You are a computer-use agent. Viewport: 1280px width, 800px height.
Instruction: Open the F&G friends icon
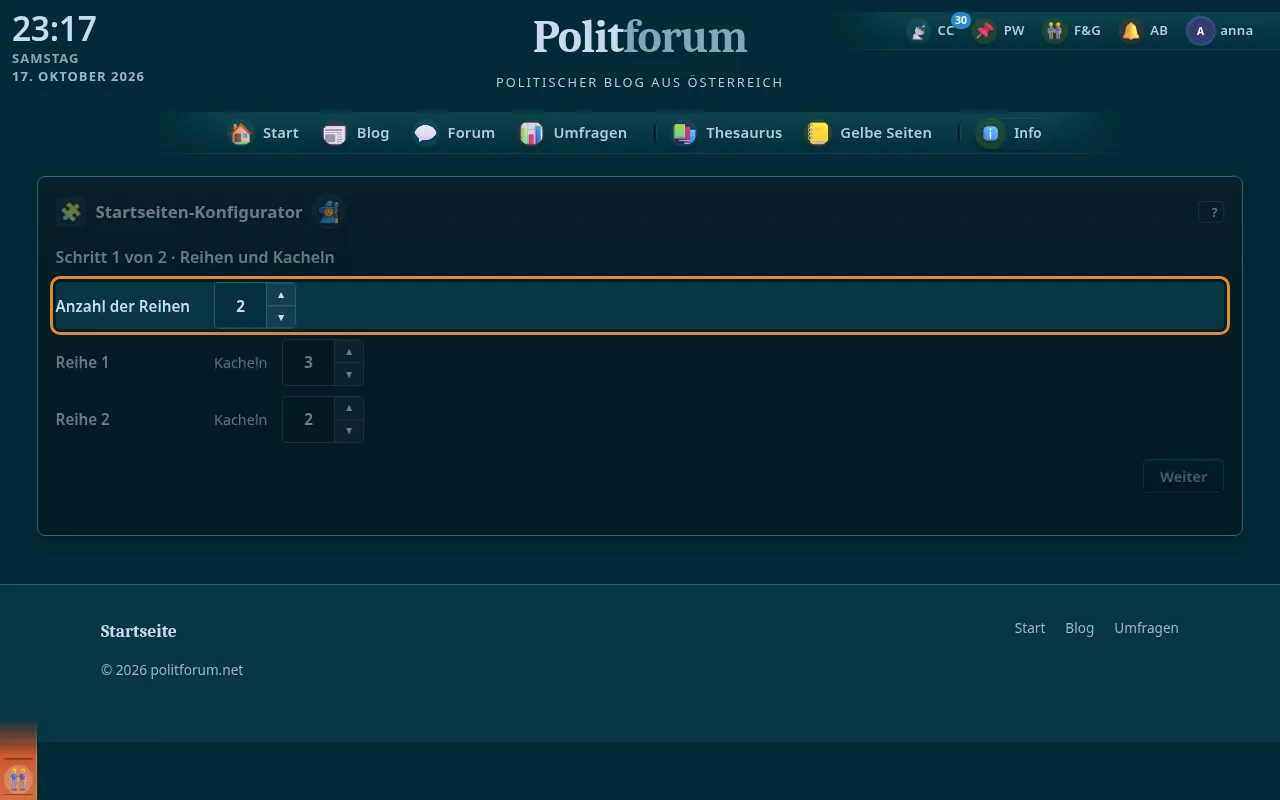(x=1055, y=31)
